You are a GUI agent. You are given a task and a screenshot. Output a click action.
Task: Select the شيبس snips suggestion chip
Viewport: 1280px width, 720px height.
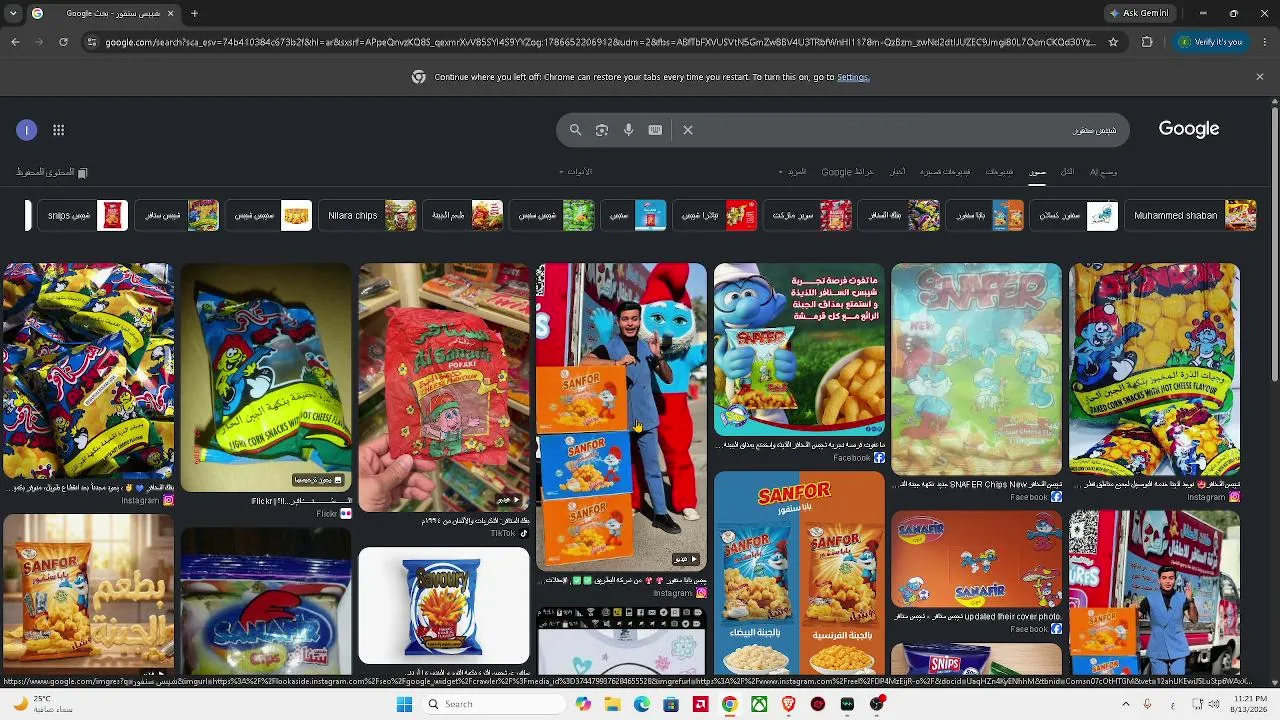(83, 215)
